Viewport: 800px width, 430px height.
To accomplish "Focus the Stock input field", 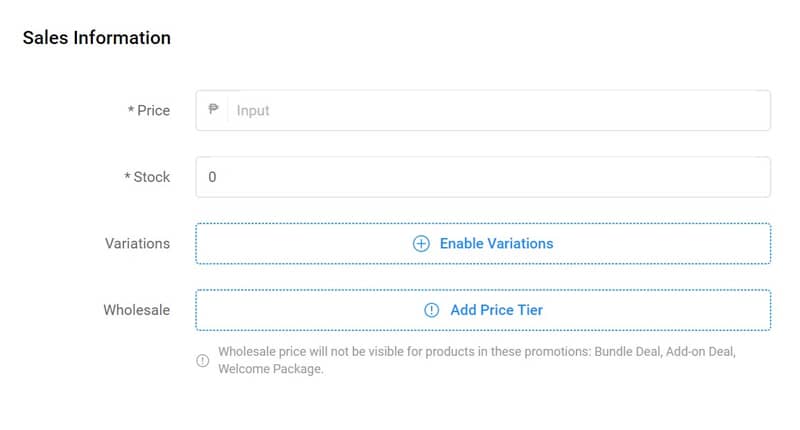I will coord(483,177).
